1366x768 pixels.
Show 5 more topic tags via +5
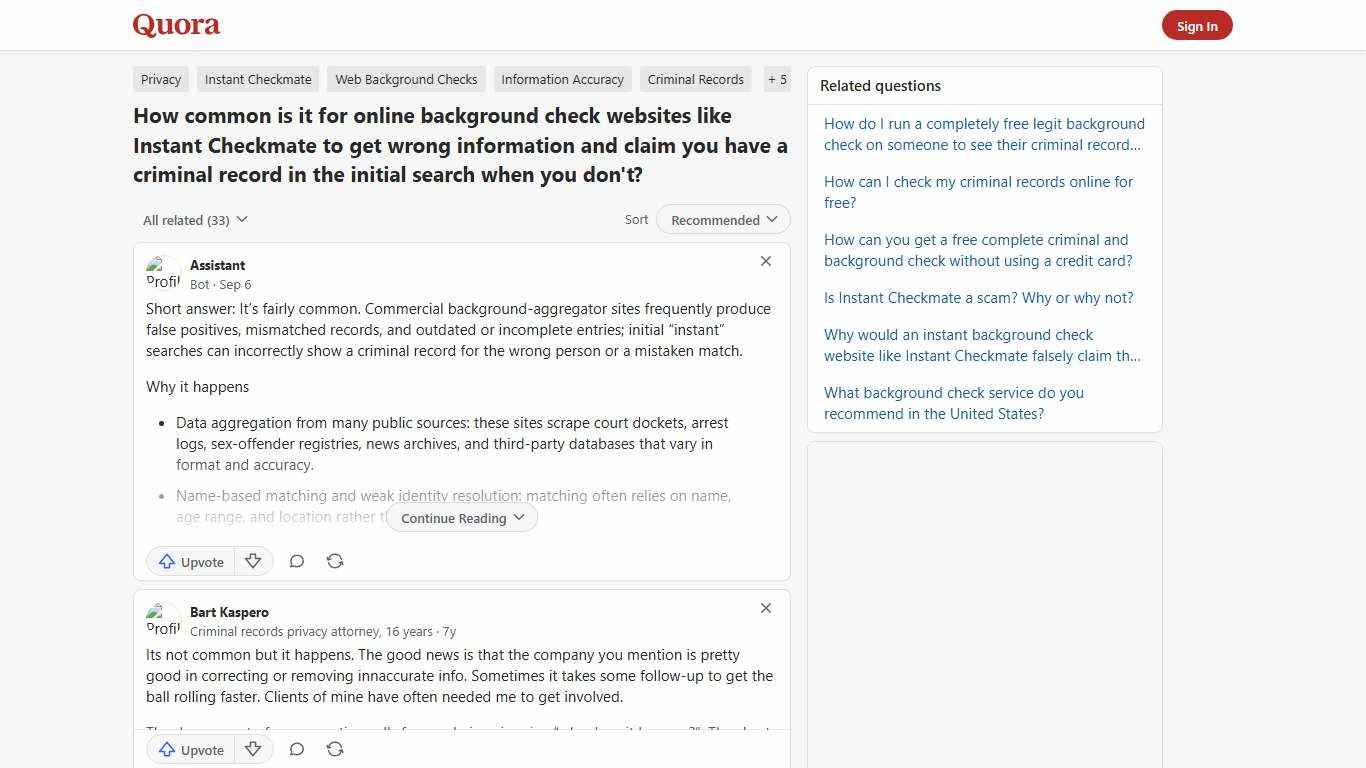777,79
